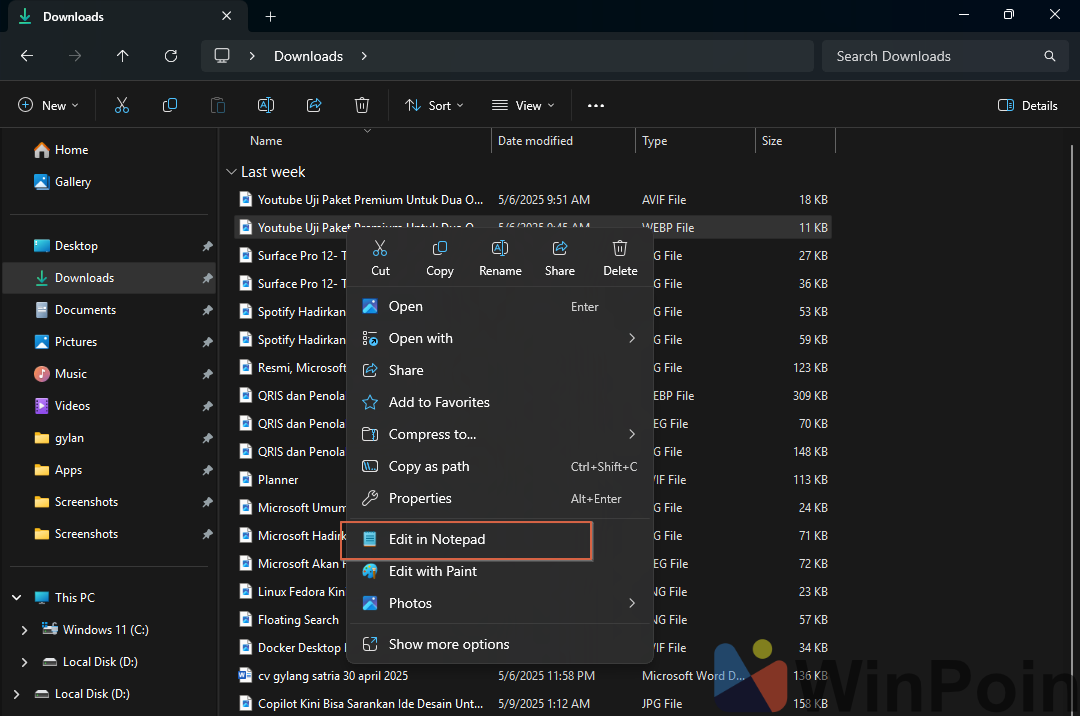Image resolution: width=1080 pixels, height=716 pixels.
Task: Open a new tab with plus icon
Action: [x=271, y=17]
